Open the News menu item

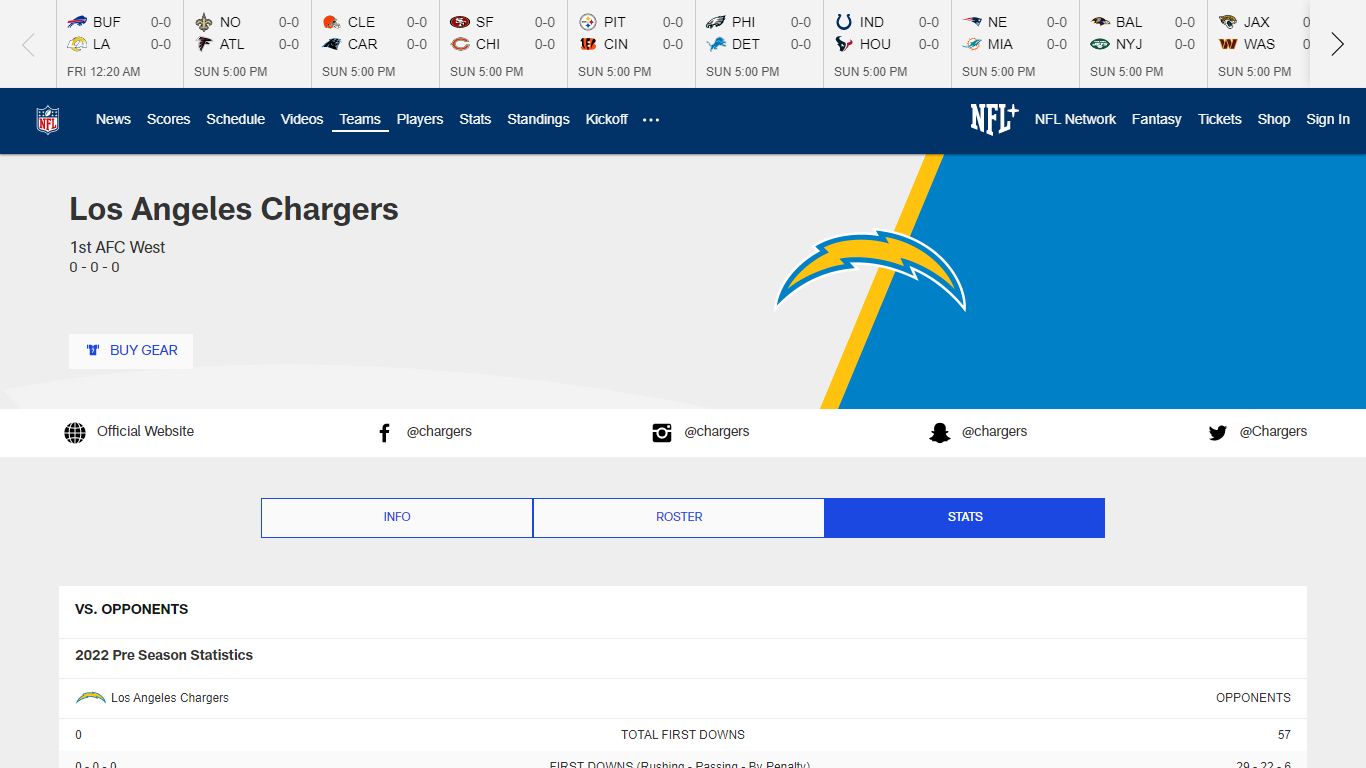[113, 119]
